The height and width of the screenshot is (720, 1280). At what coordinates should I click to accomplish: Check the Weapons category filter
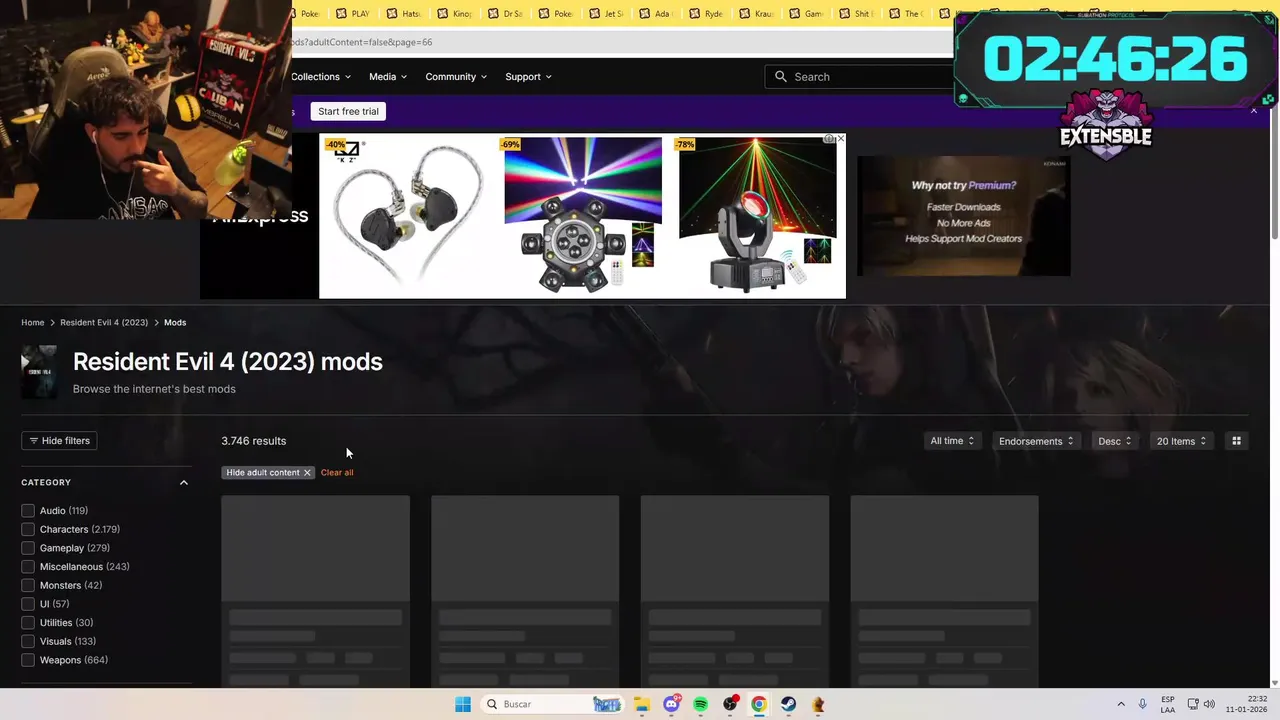click(x=28, y=660)
